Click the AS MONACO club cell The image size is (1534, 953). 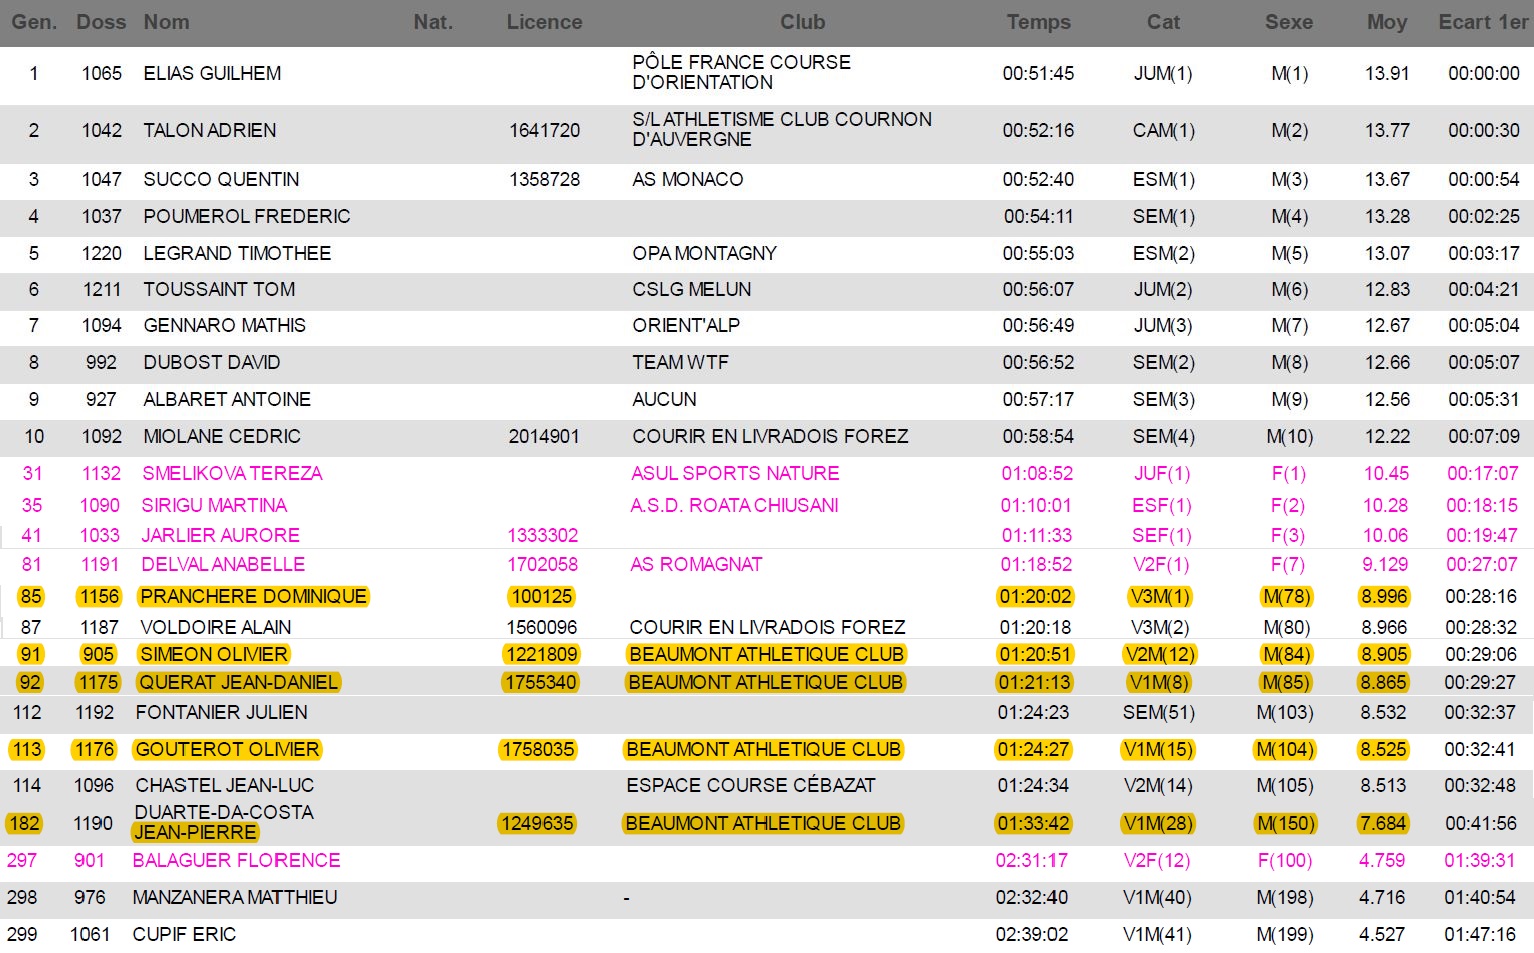[688, 179]
